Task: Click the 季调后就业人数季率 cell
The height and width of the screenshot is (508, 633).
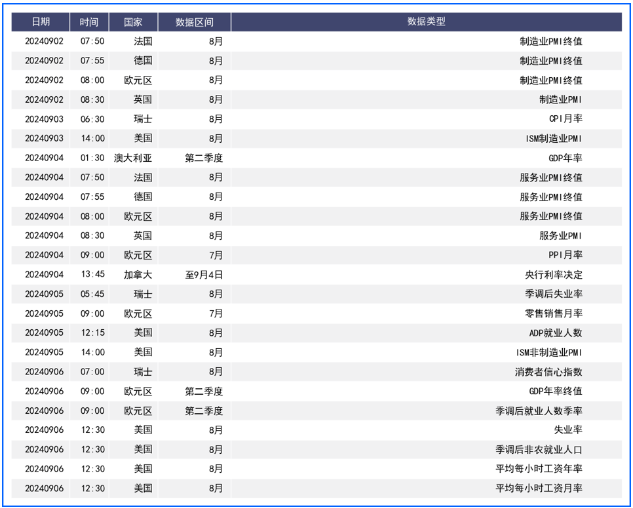Action: point(539,411)
